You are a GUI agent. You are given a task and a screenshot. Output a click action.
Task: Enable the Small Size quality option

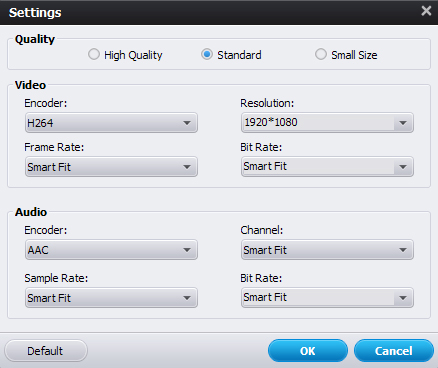pyautogui.click(x=321, y=54)
